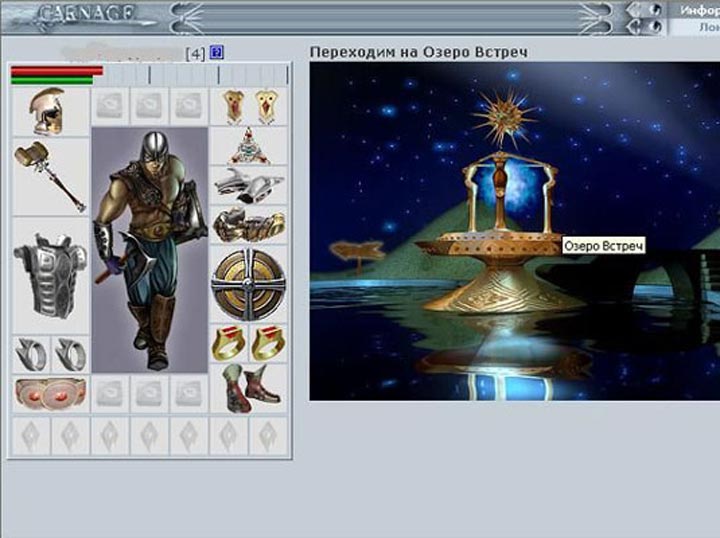Image resolution: width=720 pixels, height=538 pixels.
Task: Click the left gold shield-shaped earring
Action: coord(233,106)
